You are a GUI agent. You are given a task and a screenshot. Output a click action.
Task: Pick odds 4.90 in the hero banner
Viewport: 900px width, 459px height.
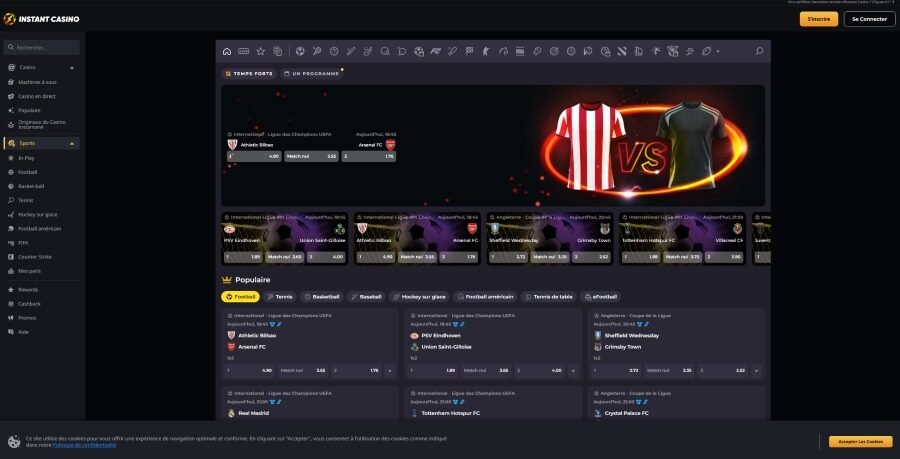(x=254, y=156)
